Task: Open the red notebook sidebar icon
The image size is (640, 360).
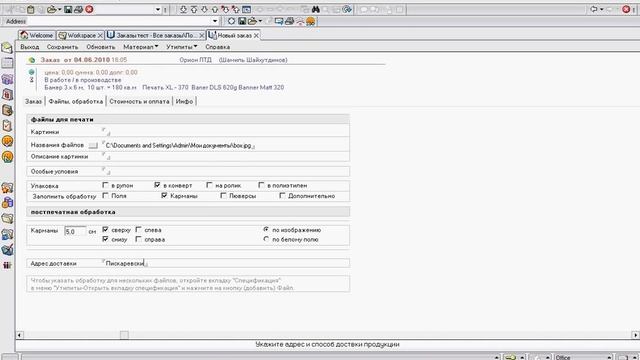Action: point(7,95)
